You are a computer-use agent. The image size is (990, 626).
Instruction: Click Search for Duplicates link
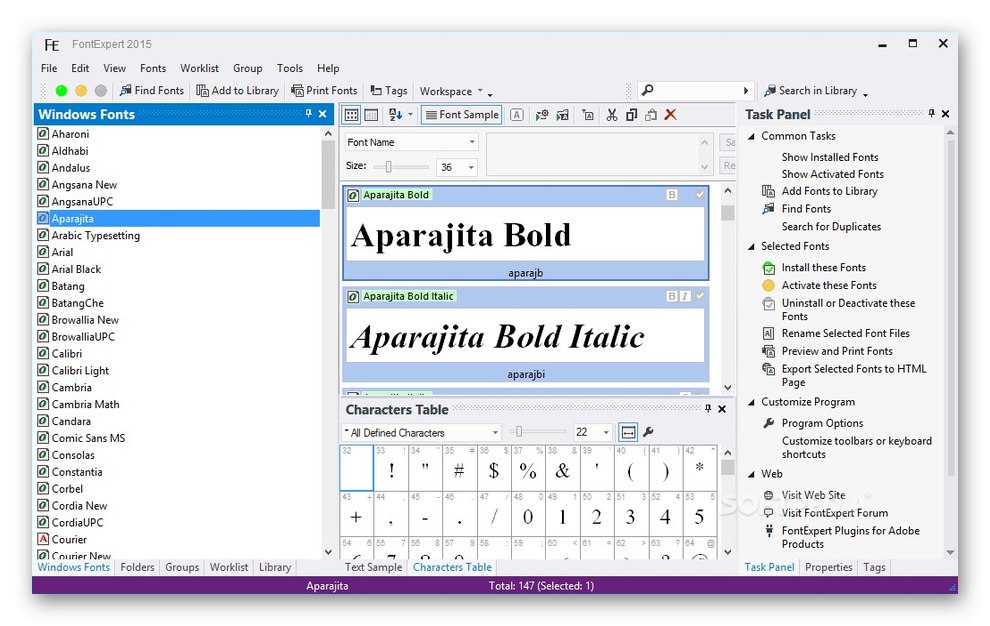[x=831, y=227]
